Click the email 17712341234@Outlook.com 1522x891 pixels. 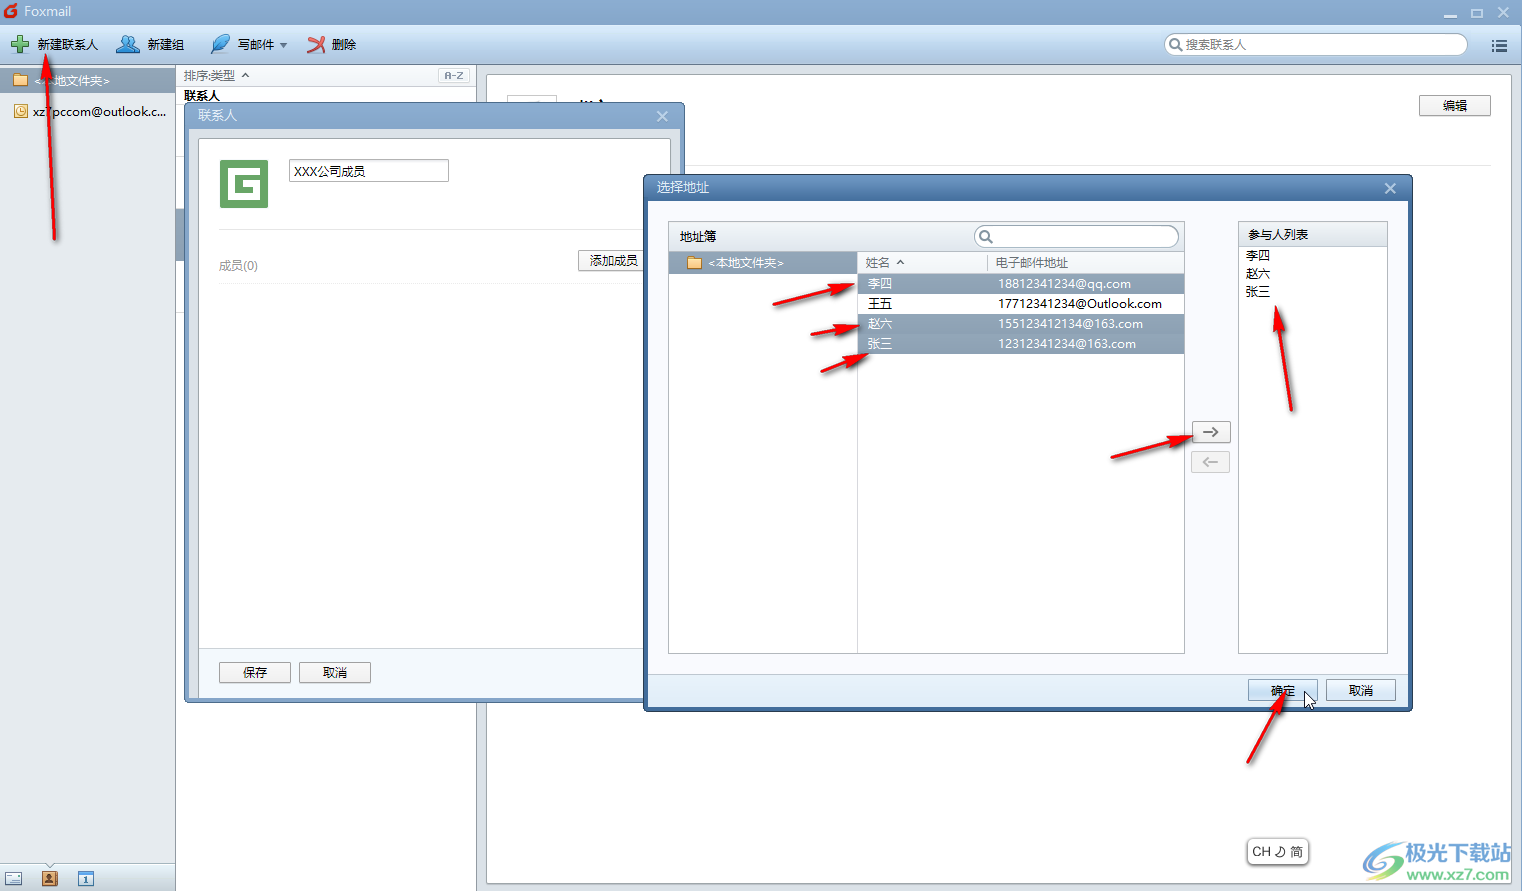(x=1080, y=304)
